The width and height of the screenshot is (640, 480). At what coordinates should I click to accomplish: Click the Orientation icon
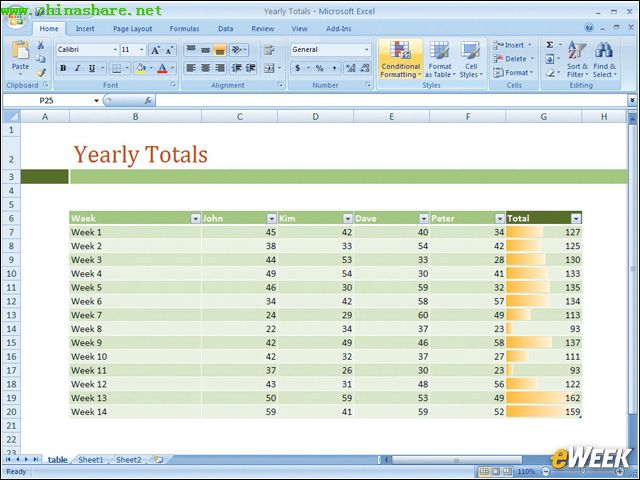(x=237, y=50)
